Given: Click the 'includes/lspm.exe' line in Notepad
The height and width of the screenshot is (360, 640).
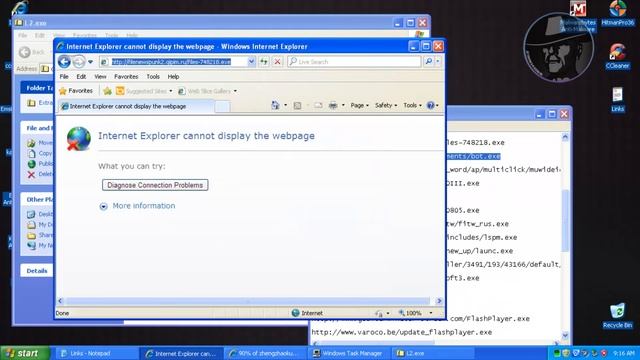Looking at the screenshot, I should pos(482,237).
